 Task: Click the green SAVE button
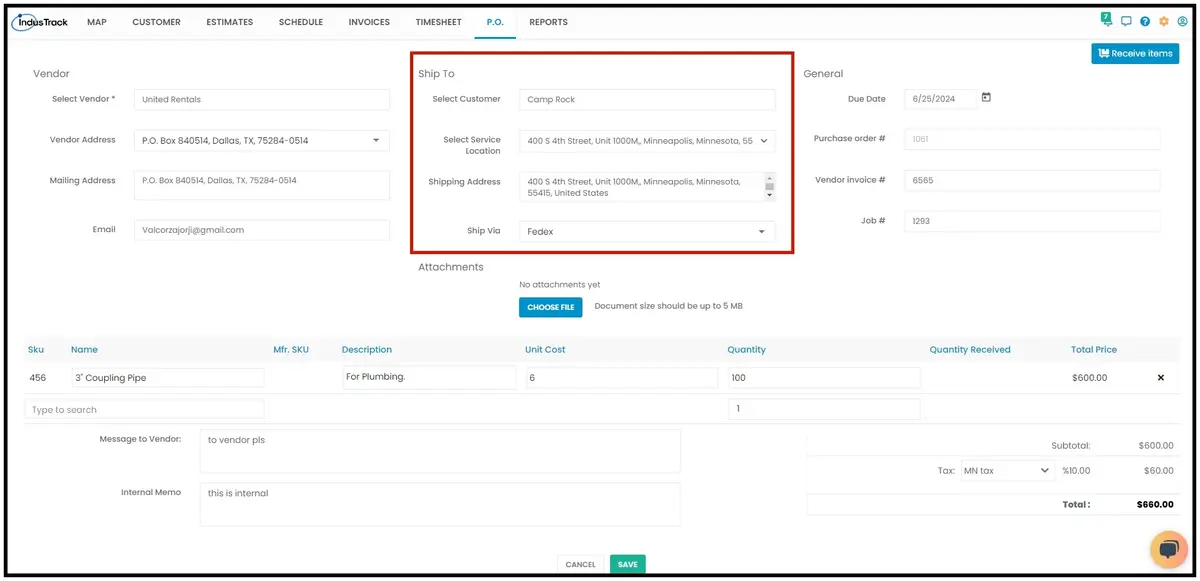pos(628,564)
